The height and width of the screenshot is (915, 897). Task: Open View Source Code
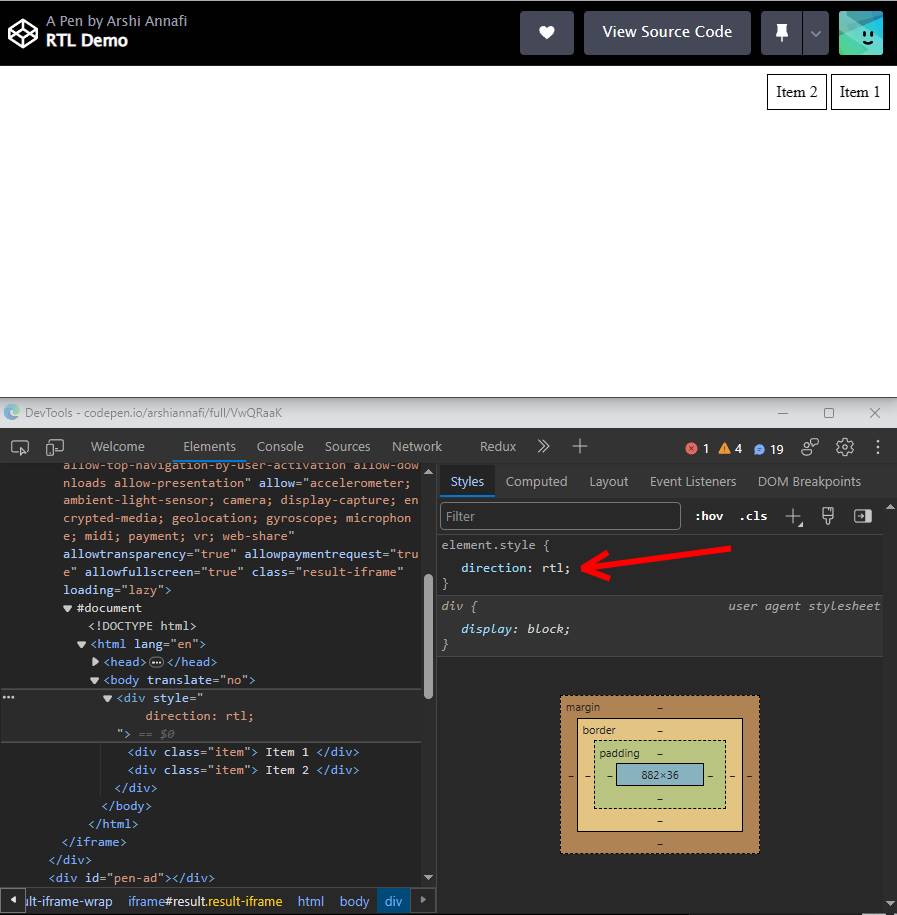tap(667, 33)
